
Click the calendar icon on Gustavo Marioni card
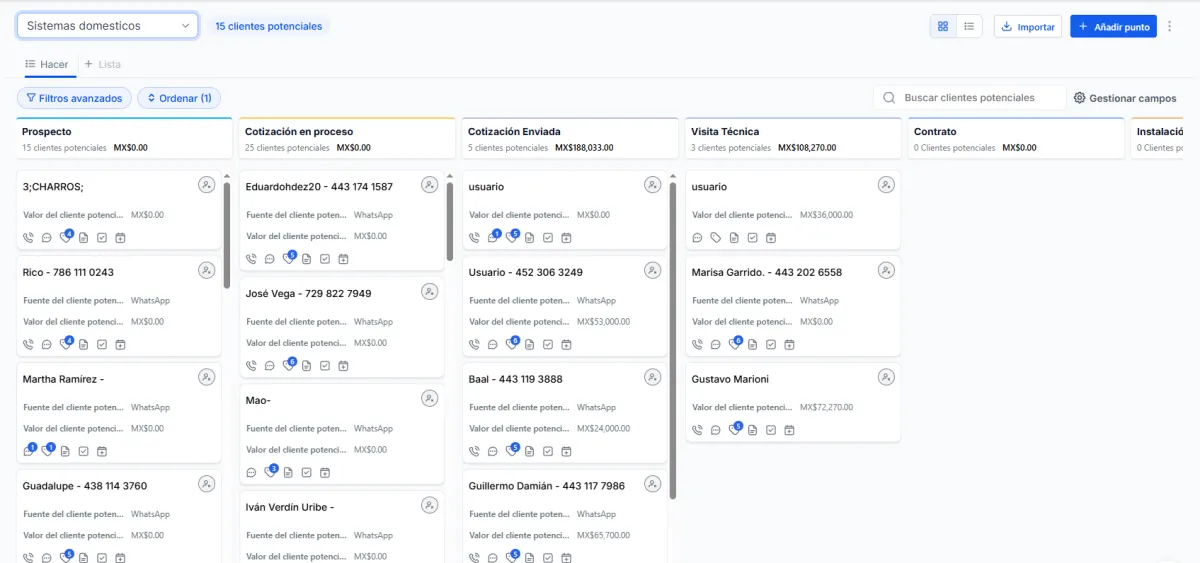[789, 430]
